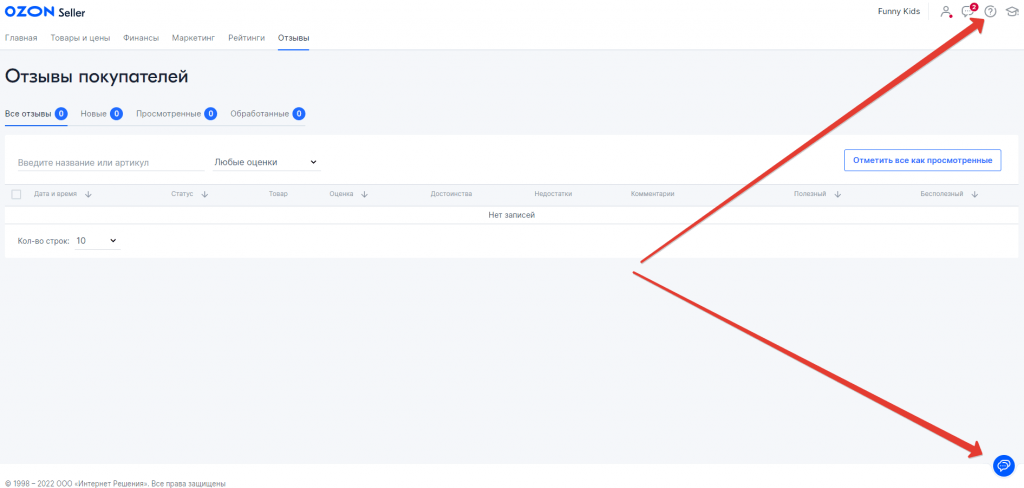Switch to the Просмотренные tab
1024x488 pixels.
coord(176,114)
